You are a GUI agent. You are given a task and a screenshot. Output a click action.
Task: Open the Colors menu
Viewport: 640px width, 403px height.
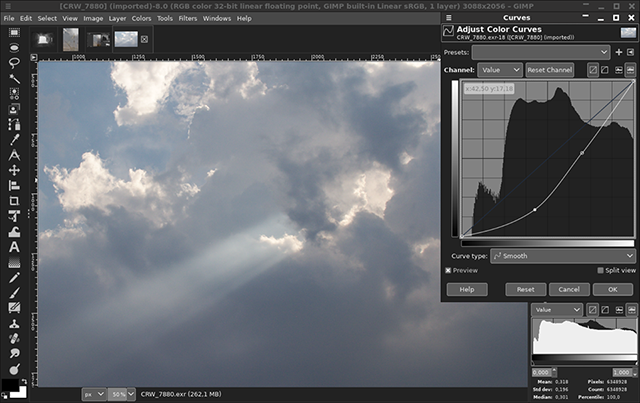click(x=141, y=18)
